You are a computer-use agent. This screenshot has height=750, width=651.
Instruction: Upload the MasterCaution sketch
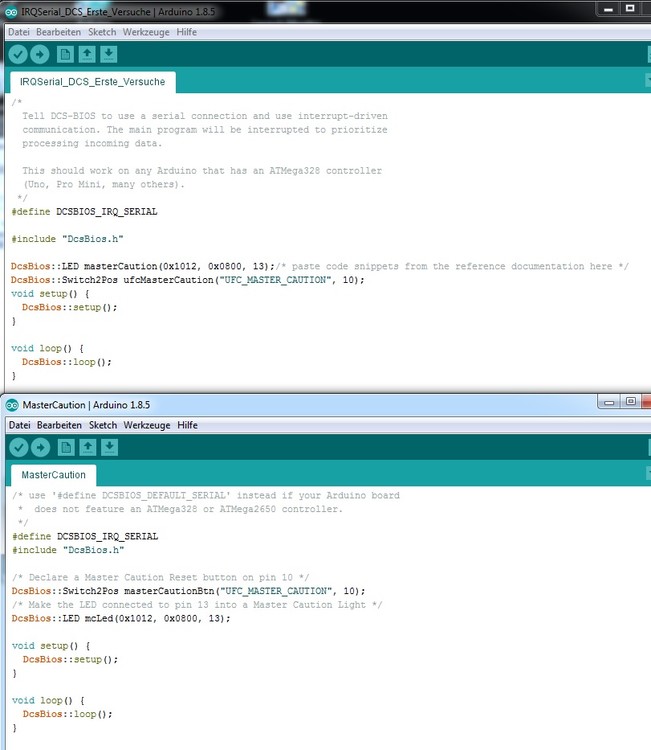coord(41,448)
